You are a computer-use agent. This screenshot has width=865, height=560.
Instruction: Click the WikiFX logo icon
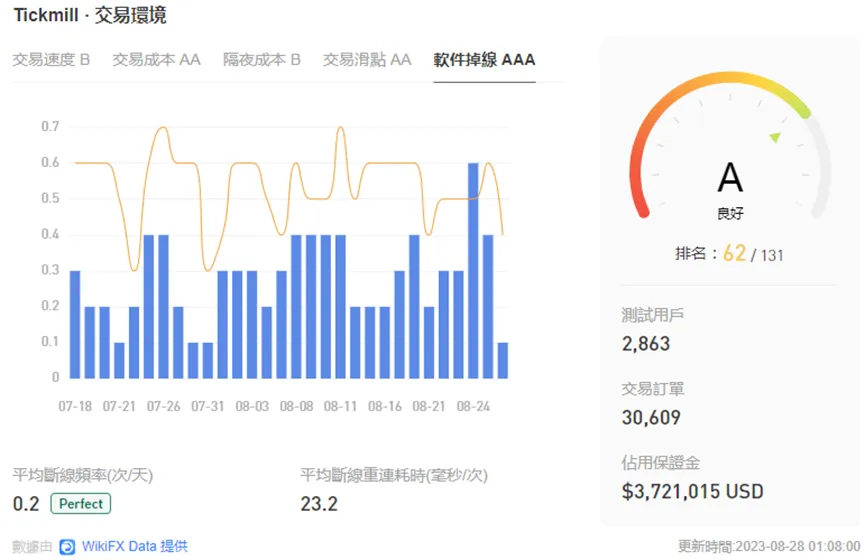(x=67, y=547)
